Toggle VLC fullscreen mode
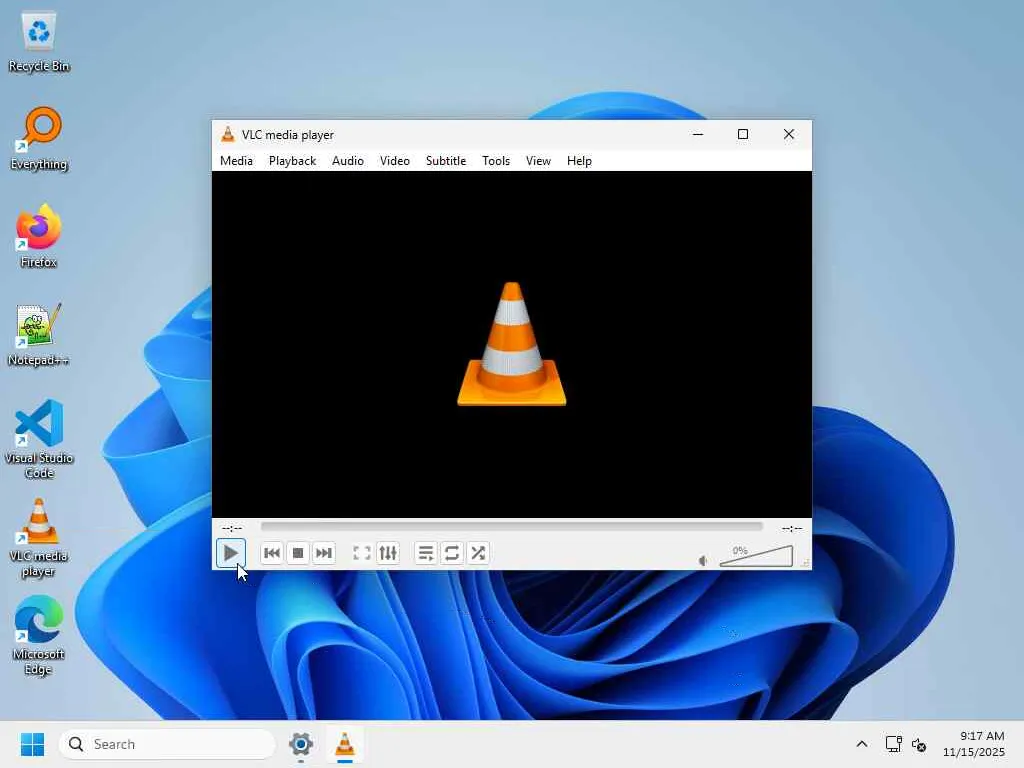The width and height of the screenshot is (1024, 768). point(362,553)
